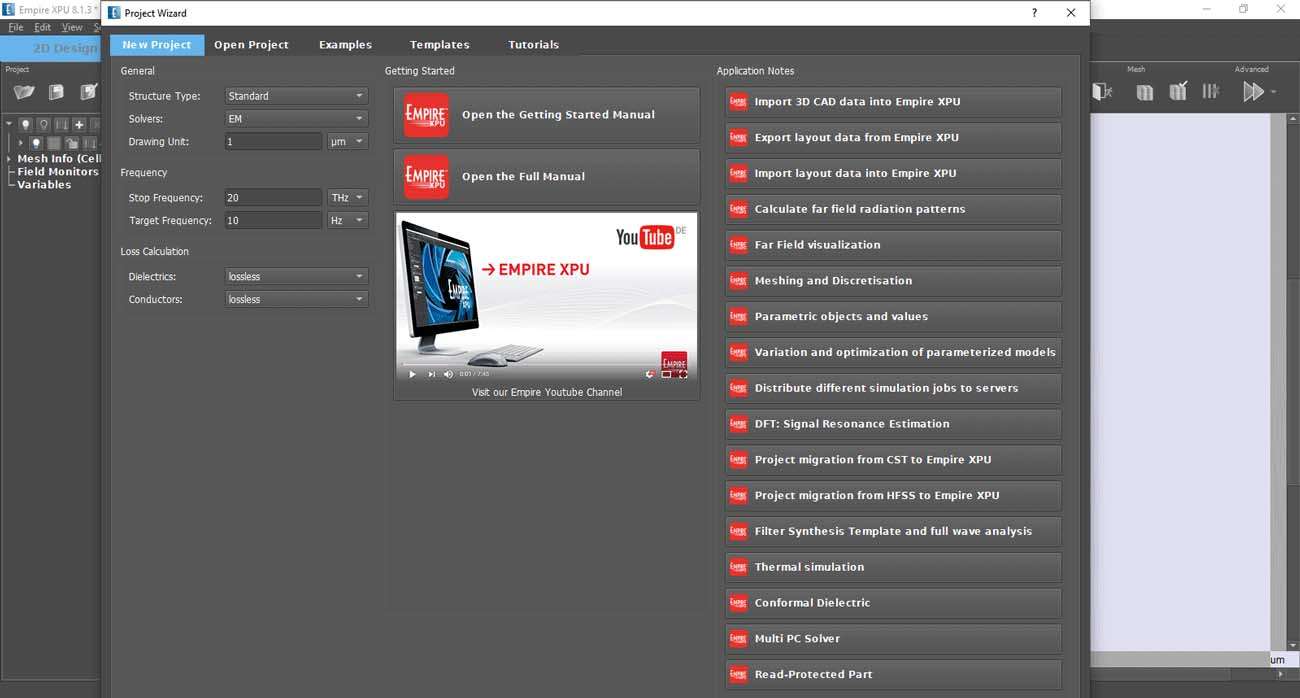
Task: Click the double-arrow run simulation icon
Action: click(1252, 92)
